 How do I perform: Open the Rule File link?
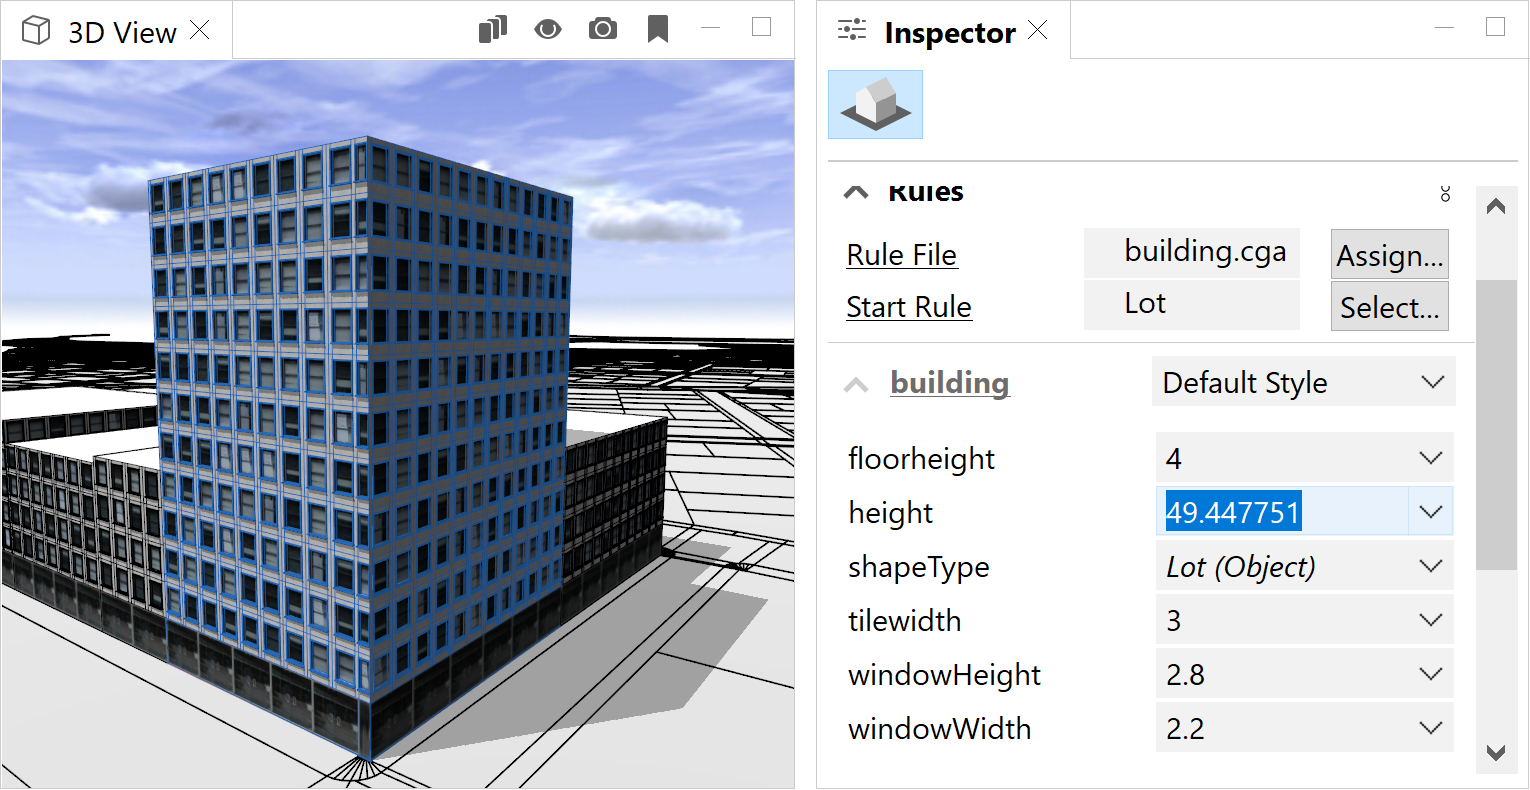pyautogui.click(x=901, y=255)
